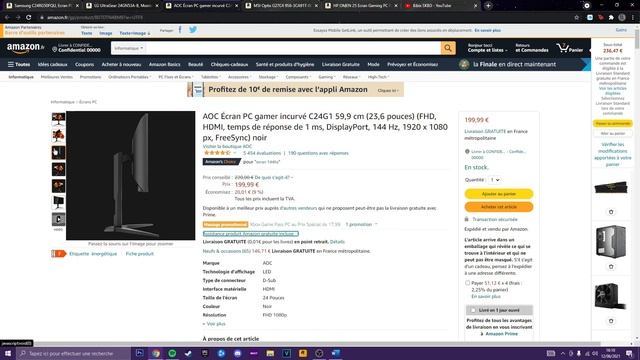Bookmark this page with the star
The height and width of the screenshot is (360, 640).
pos(576,18)
